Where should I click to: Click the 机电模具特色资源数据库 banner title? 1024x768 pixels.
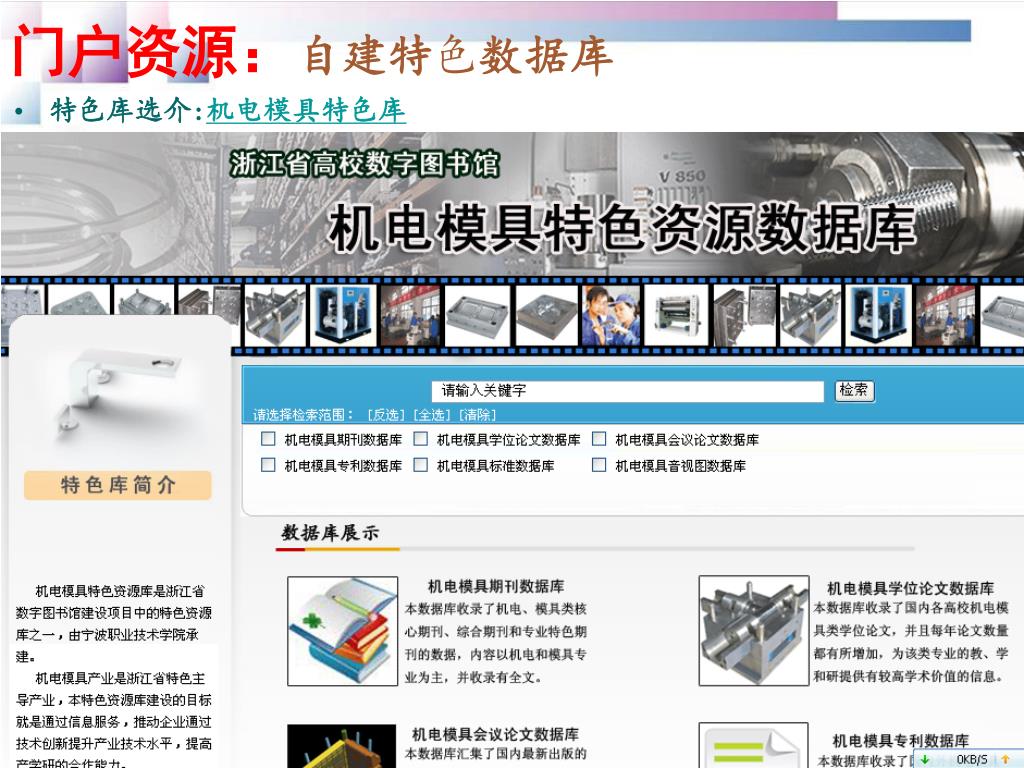tap(621, 228)
